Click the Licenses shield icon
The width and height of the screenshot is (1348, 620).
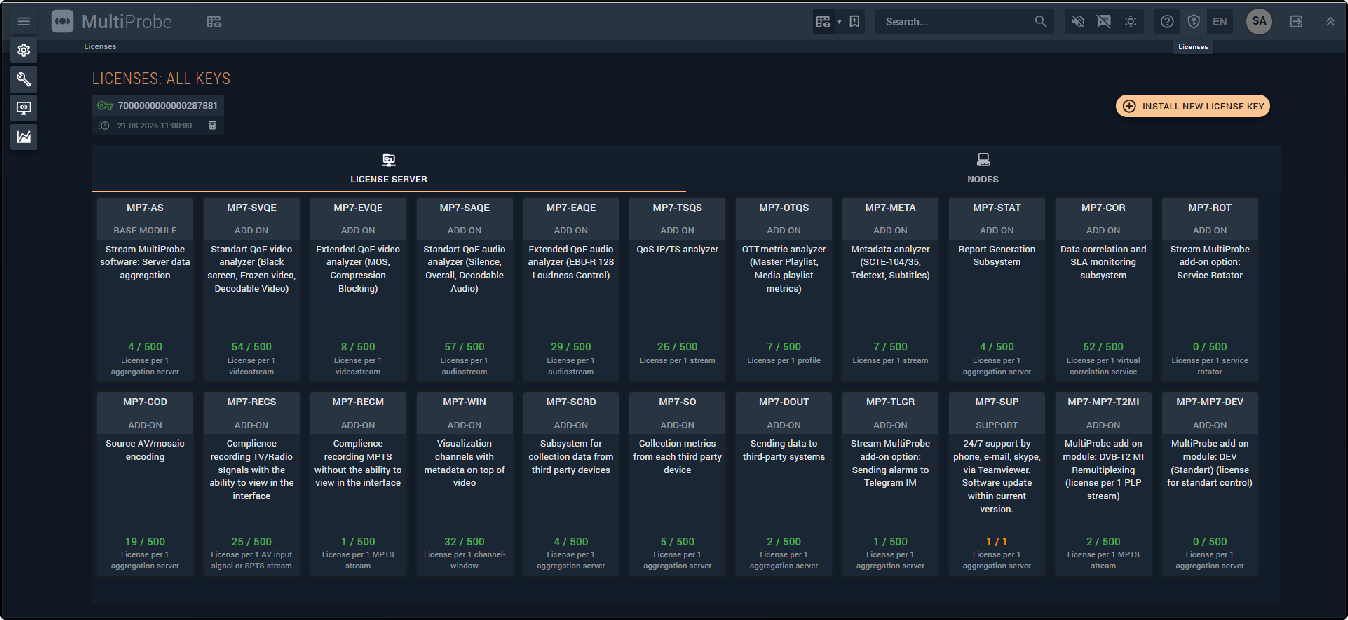1193,21
